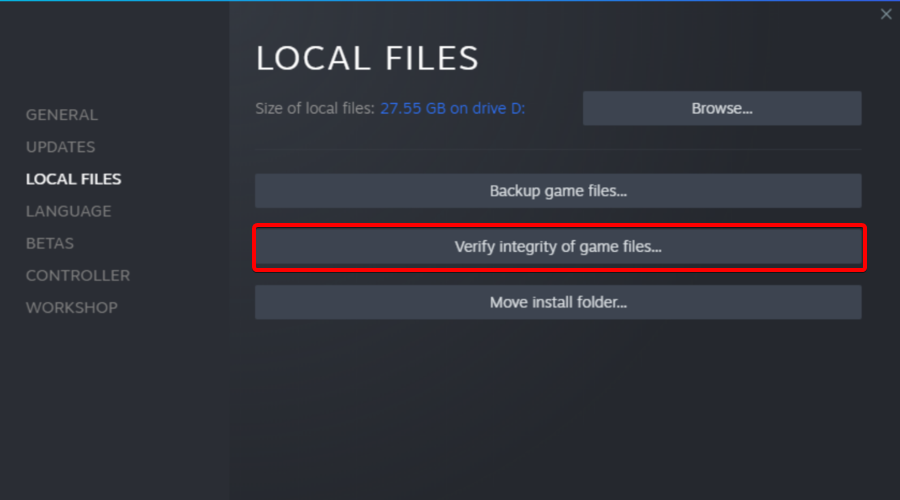This screenshot has height=500, width=900.
Task: Click the 'Size of local files:' label
Action: pyautogui.click(x=315, y=108)
